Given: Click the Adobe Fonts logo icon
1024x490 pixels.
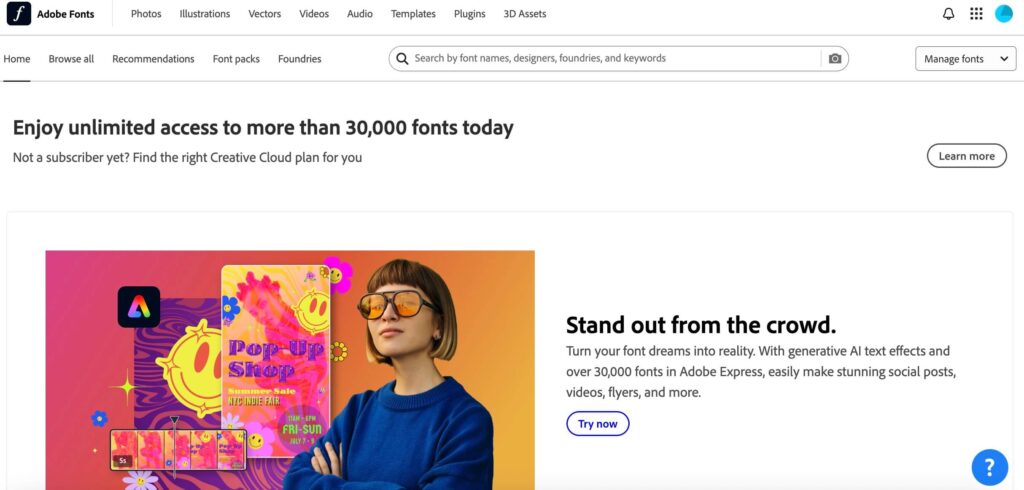Looking at the screenshot, I should 19,14.
